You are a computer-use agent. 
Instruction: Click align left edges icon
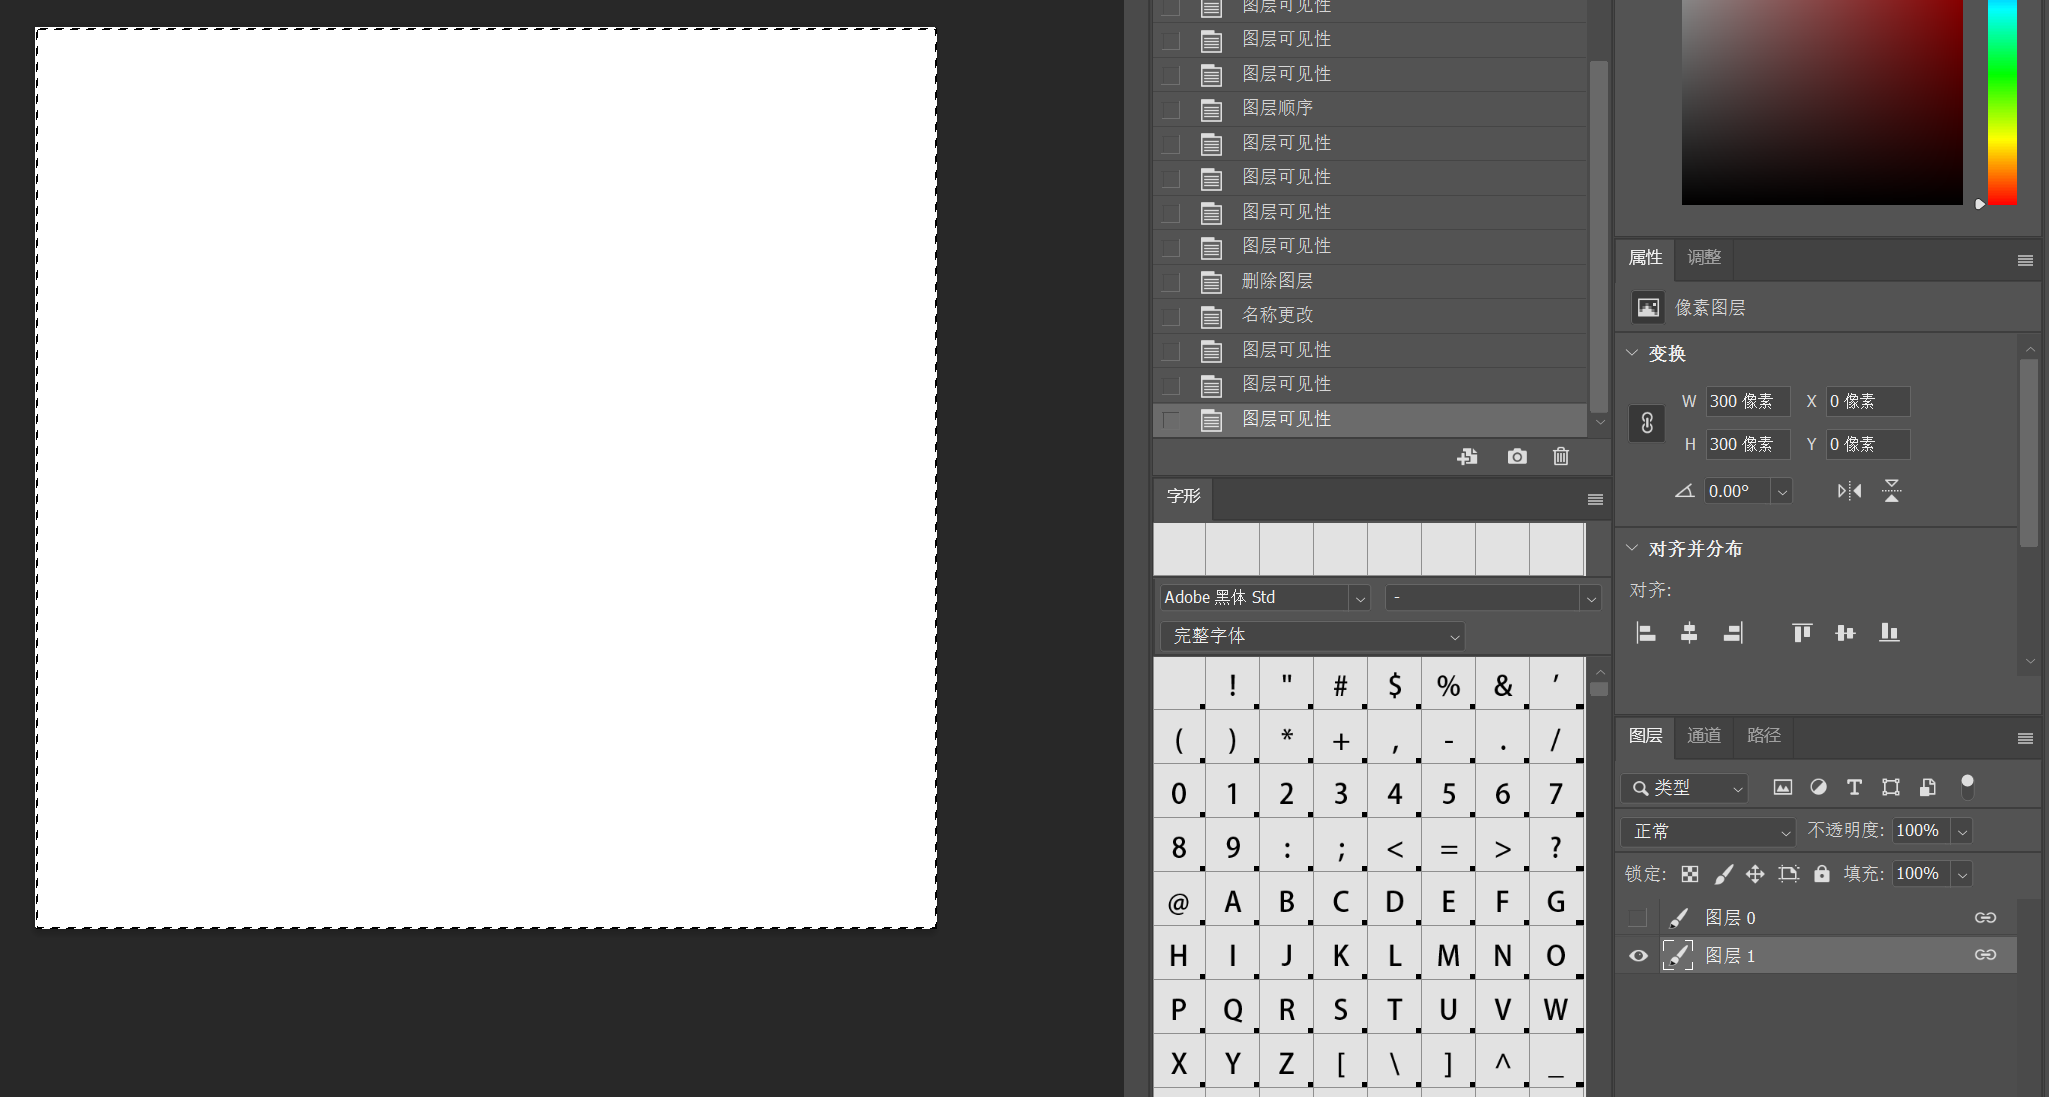click(1646, 633)
